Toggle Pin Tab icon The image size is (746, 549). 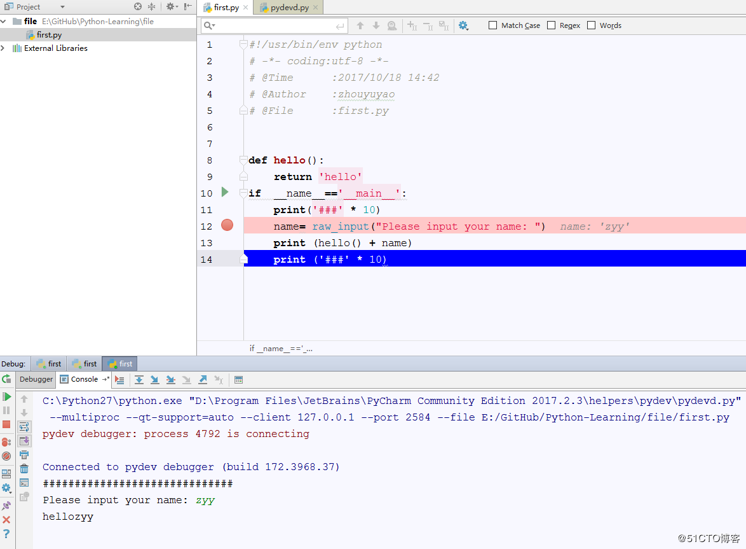pos(7,506)
